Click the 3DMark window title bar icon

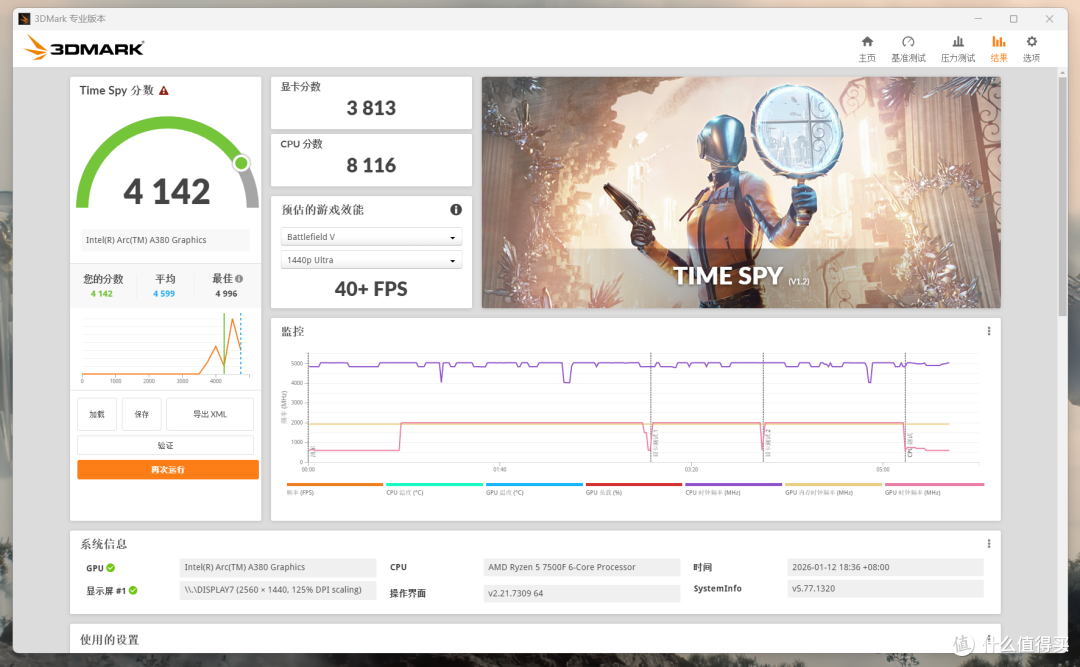[24, 19]
